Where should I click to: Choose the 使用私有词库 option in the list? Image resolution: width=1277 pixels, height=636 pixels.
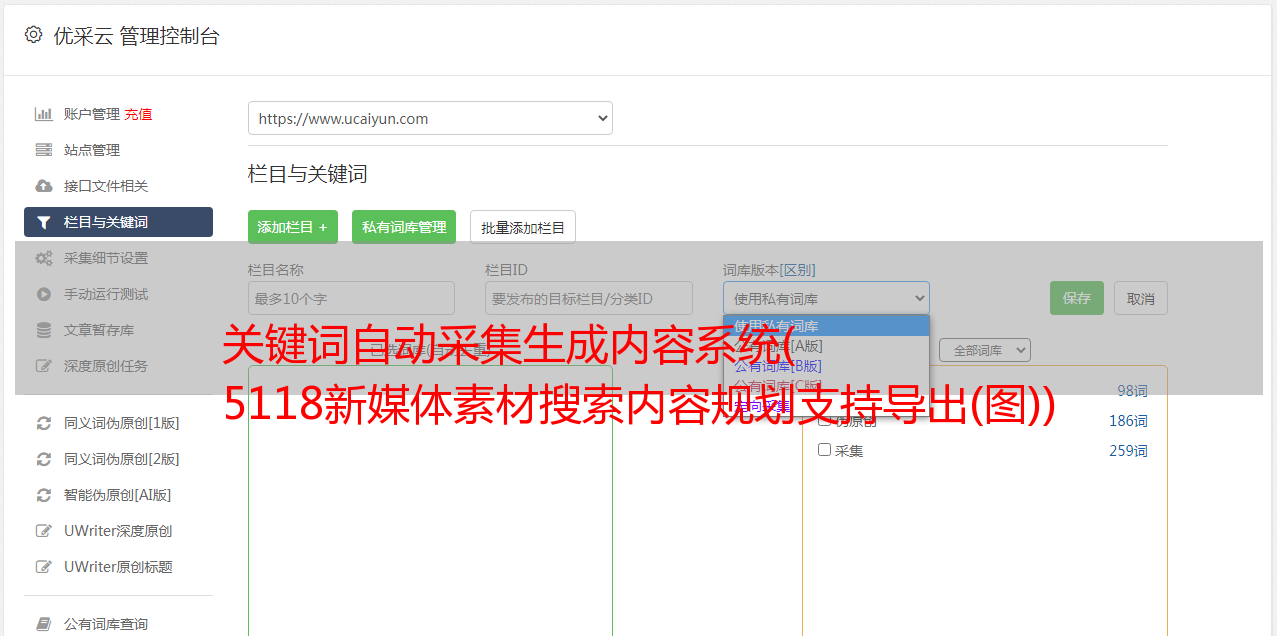coord(826,326)
